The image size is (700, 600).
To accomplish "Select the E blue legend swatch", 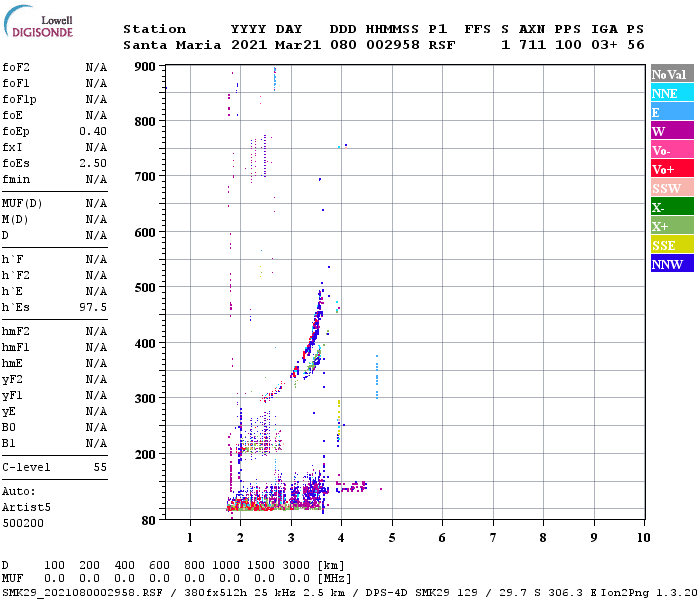I will [x=672, y=112].
